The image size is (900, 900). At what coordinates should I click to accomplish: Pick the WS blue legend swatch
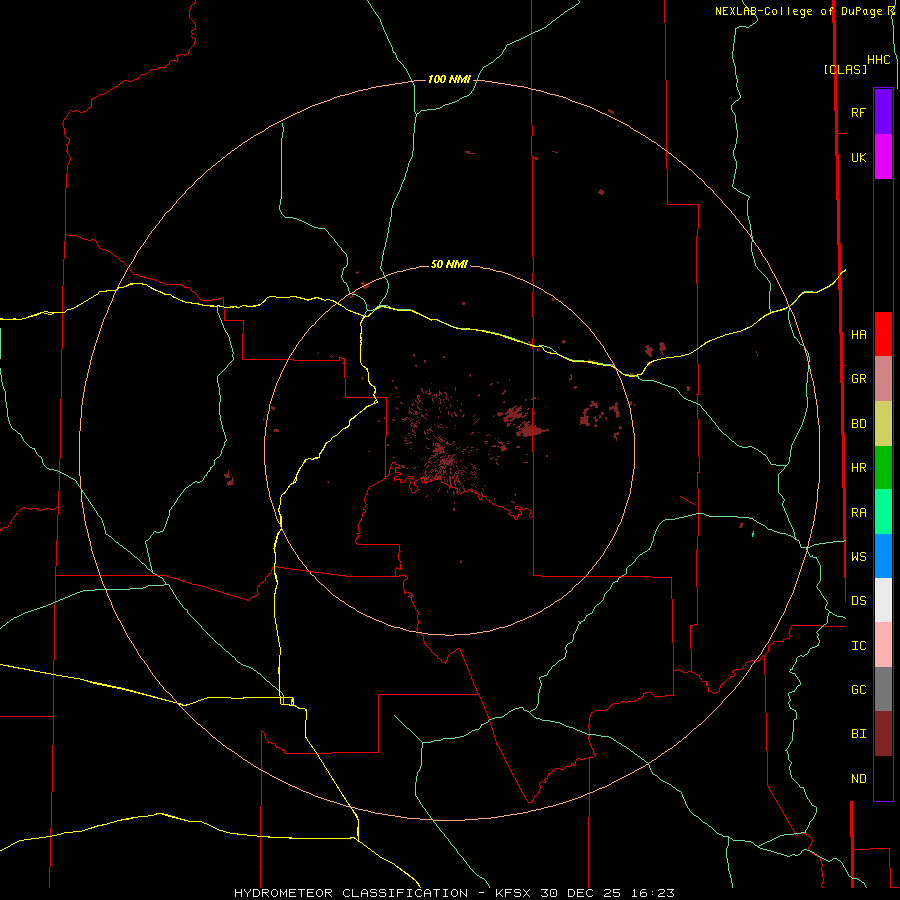click(x=883, y=556)
